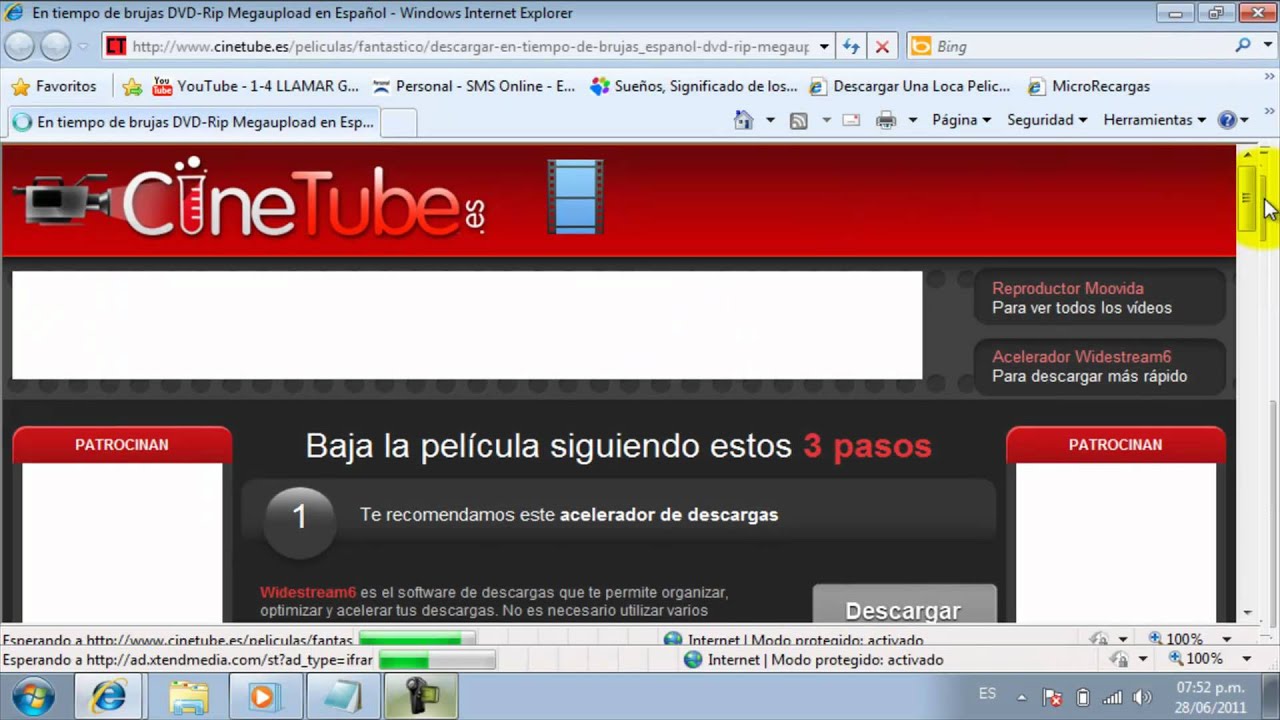Image resolution: width=1280 pixels, height=720 pixels.
Task: Click the browser Forward arrow button
Action: point(55,46)
